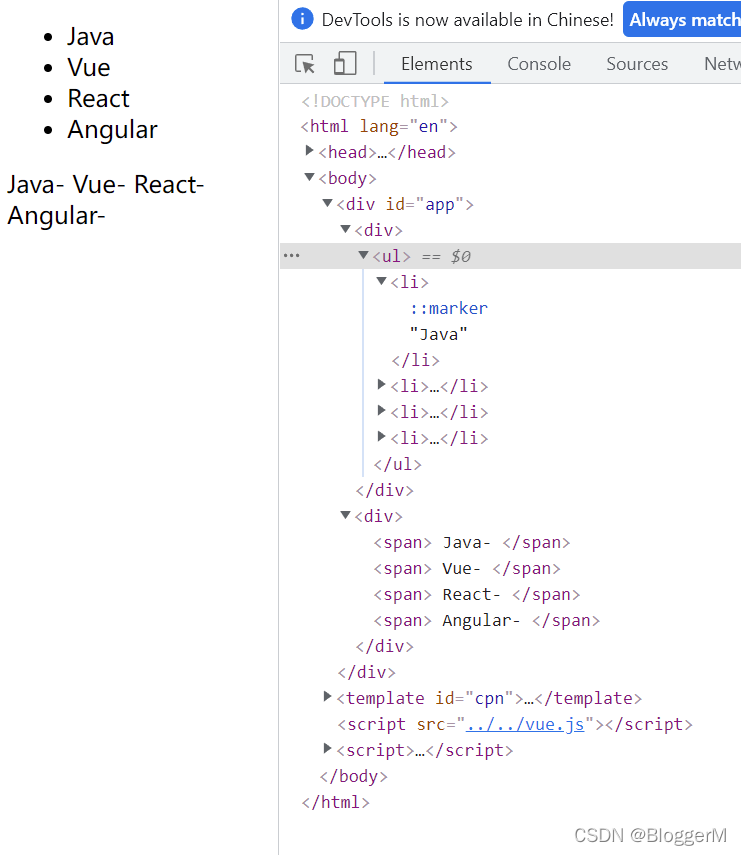
Task: Select the closing </html> tag line
Action: 335,803
